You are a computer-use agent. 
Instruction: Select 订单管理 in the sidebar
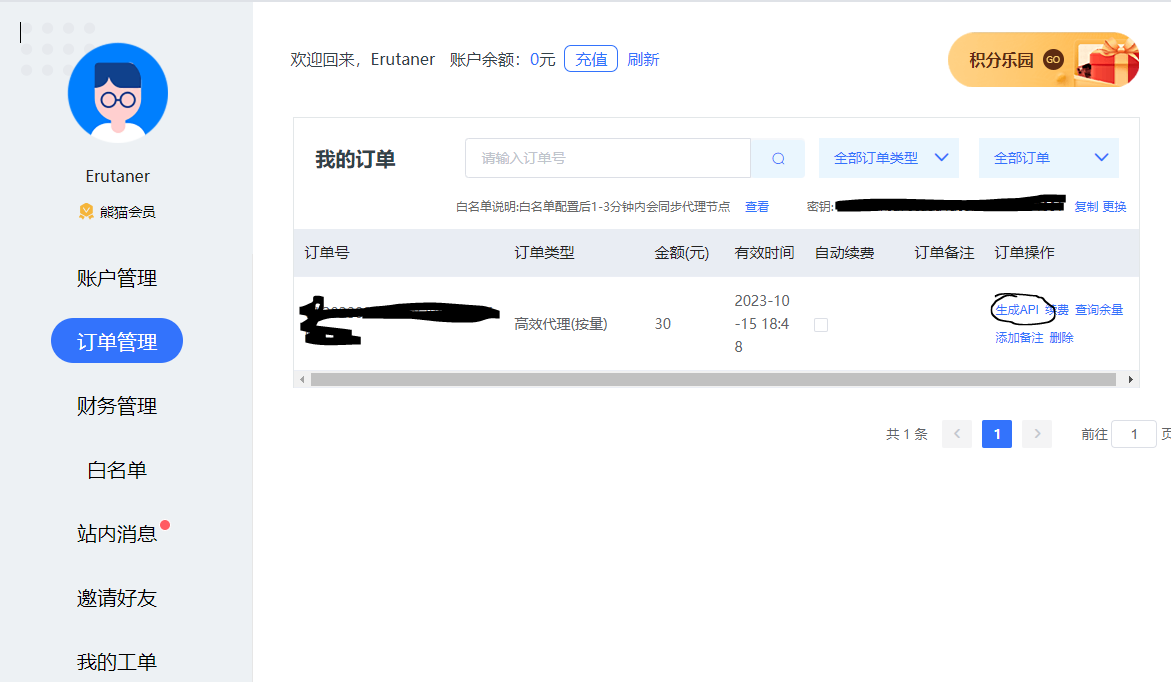pyautogui.click(x=117, y=341)
